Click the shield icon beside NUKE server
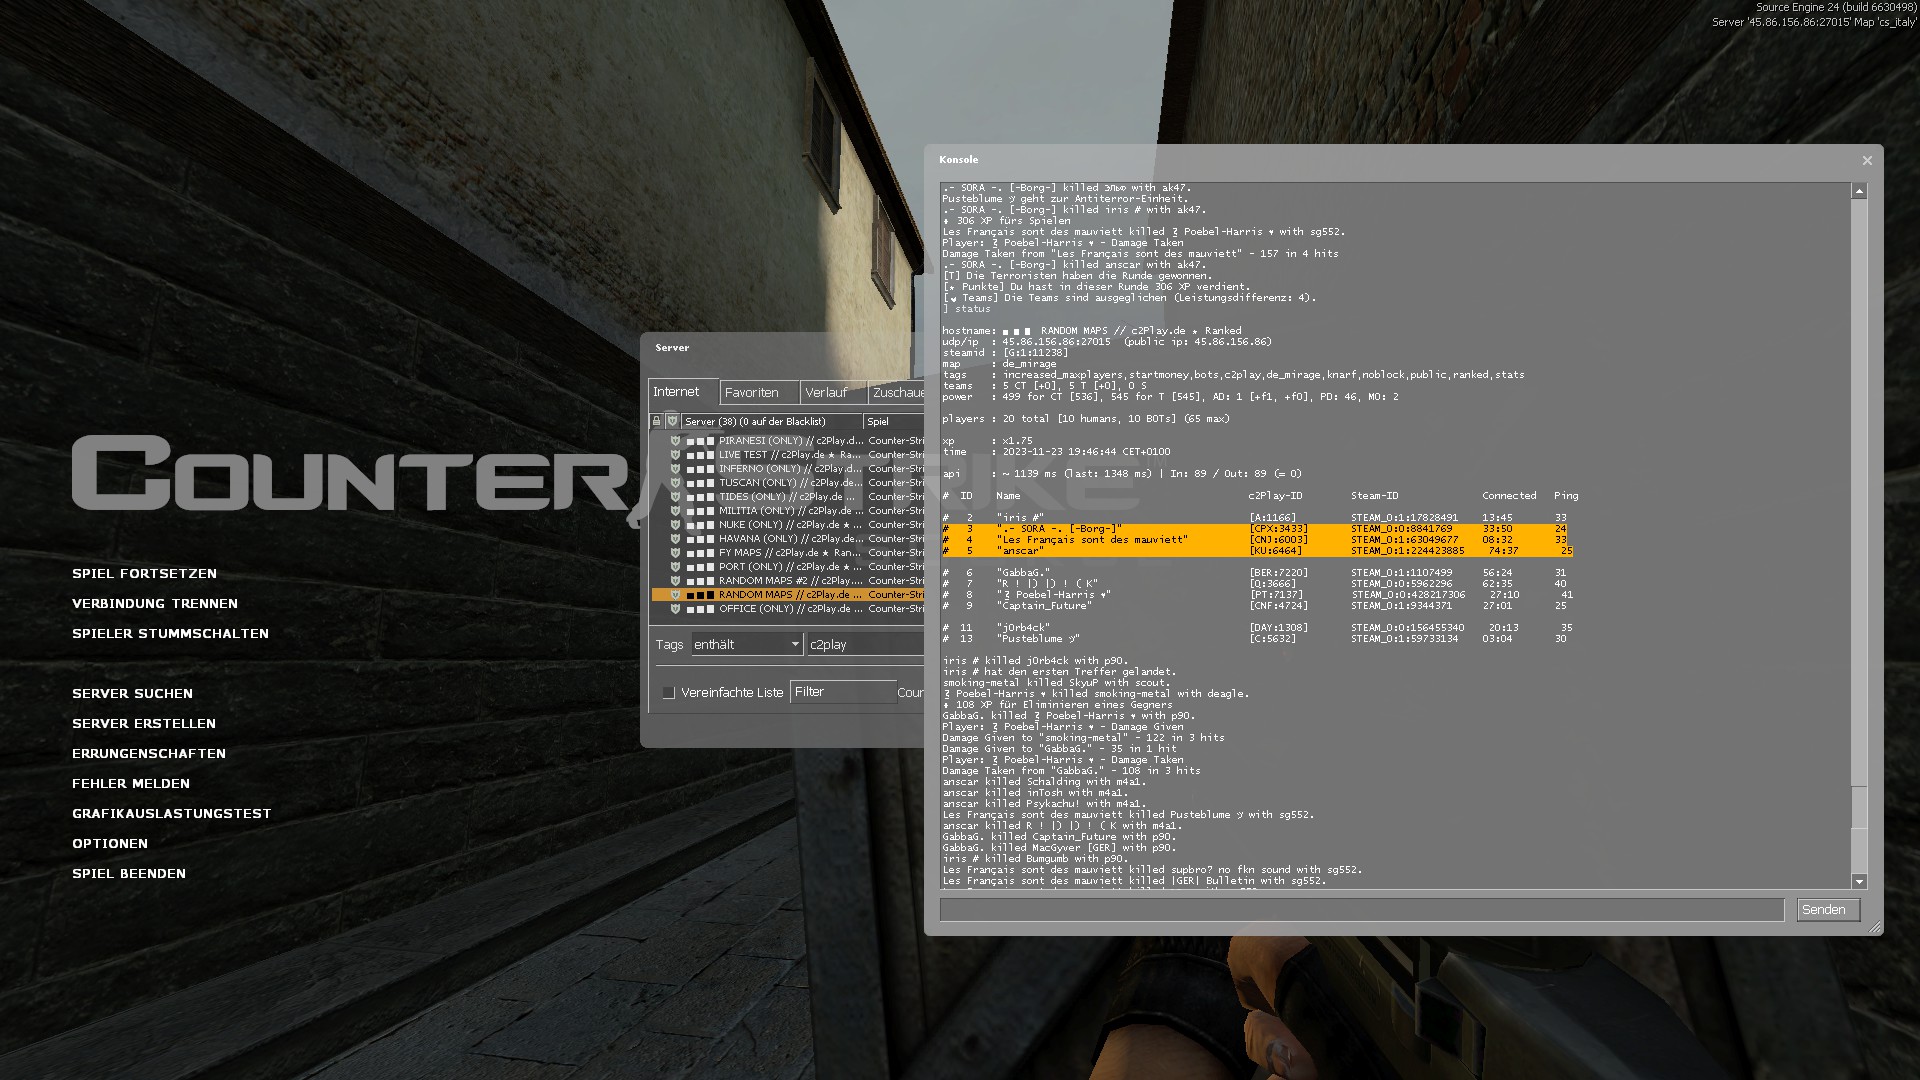 tap(675, 525)
